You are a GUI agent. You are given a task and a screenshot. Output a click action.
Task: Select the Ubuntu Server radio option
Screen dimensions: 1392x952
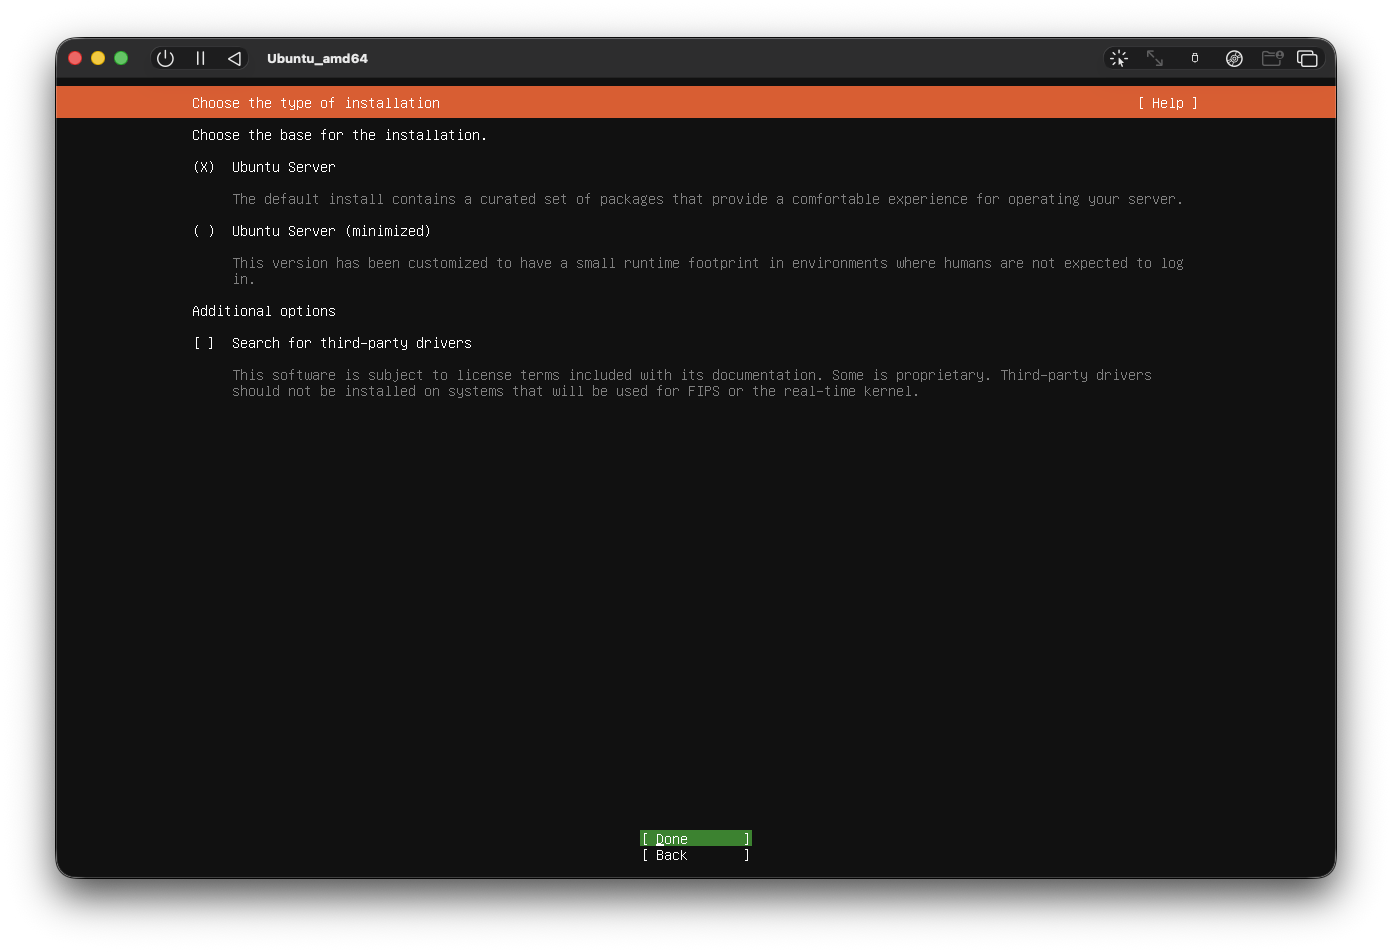[204, 167]
